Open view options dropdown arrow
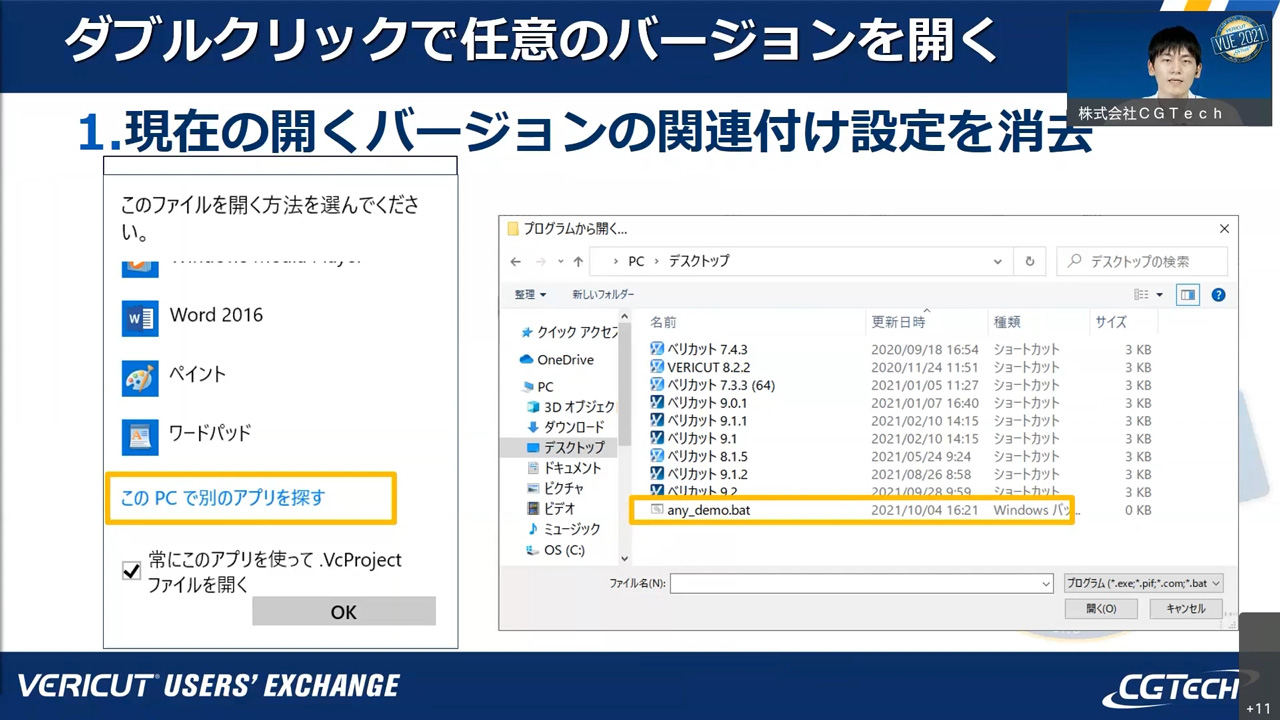This screenshot has height=720, width=1280. 1160,295
